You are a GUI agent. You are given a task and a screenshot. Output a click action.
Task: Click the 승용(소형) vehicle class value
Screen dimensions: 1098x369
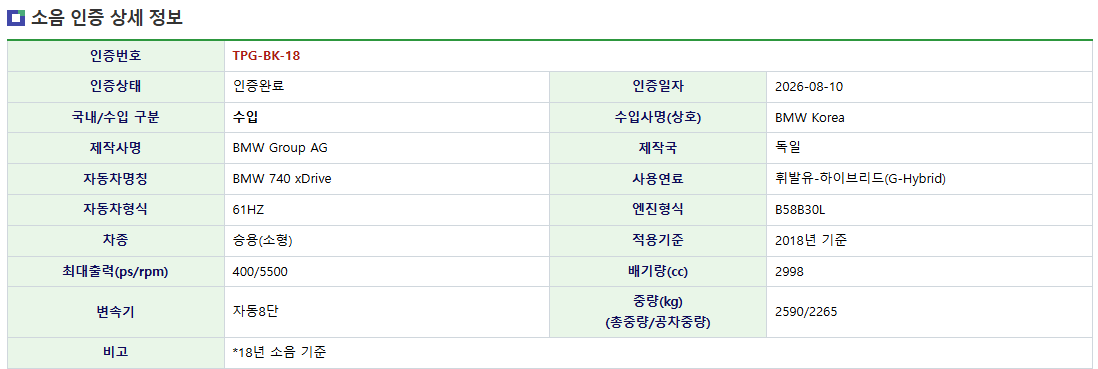262,240
